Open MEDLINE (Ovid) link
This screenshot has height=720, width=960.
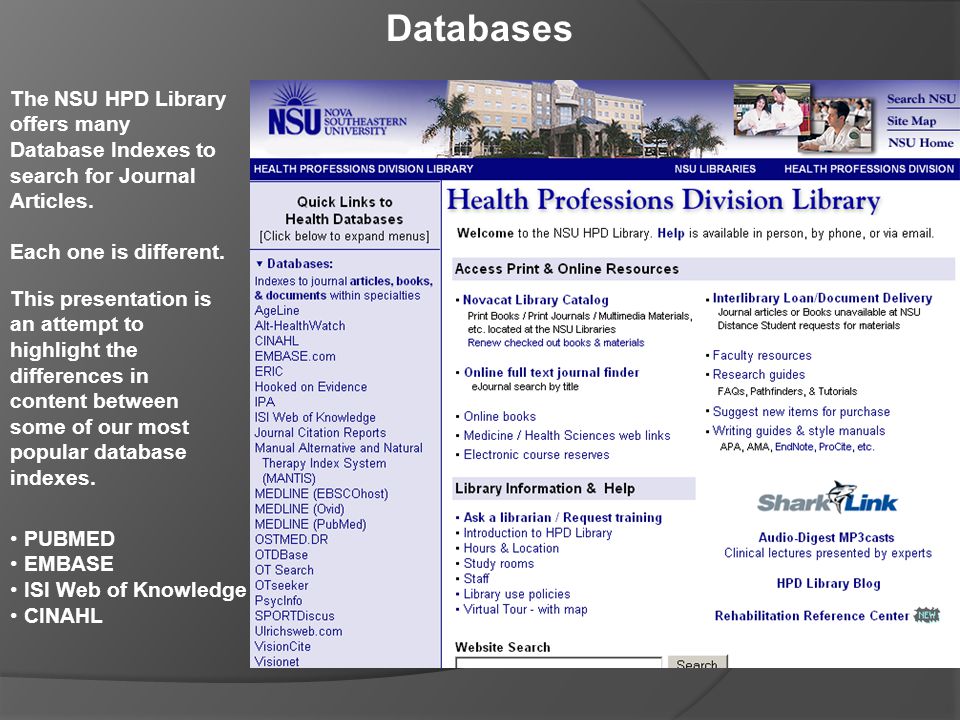pos(299,509)
